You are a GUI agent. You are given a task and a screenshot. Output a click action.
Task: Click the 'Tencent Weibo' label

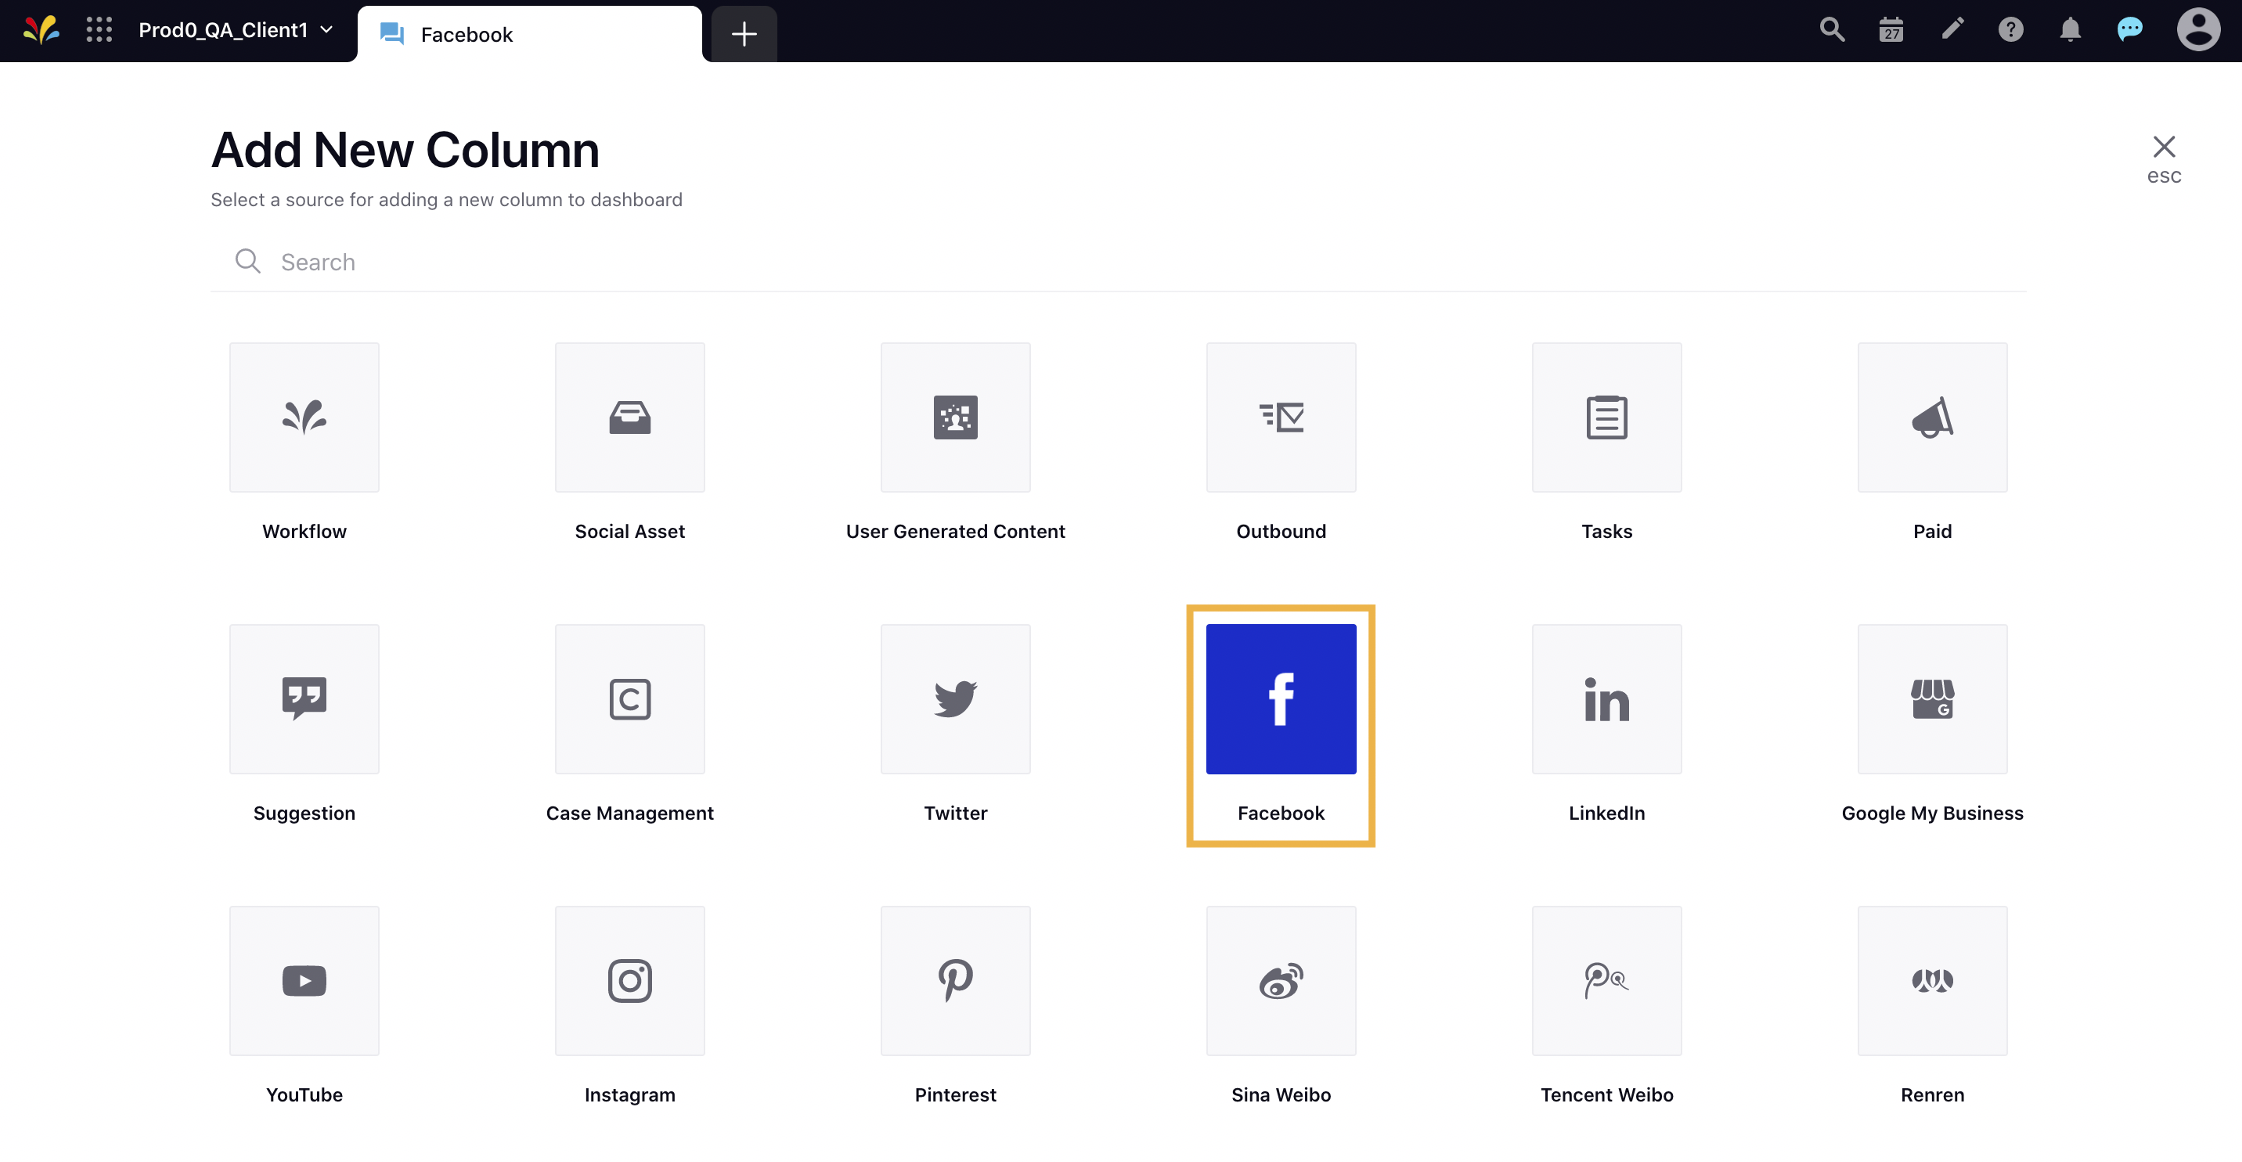point(1607,1095)
